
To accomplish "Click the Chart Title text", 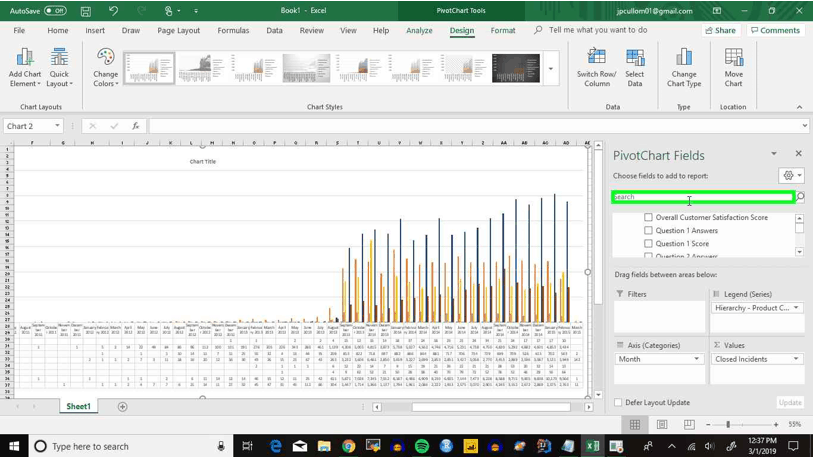I will click(202, 161).
